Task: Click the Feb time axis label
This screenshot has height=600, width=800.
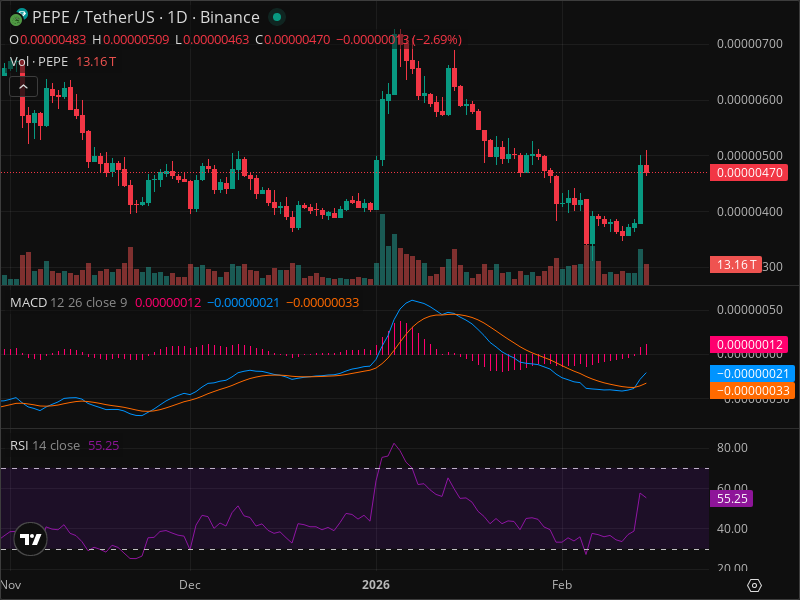Action: [562, 585]
